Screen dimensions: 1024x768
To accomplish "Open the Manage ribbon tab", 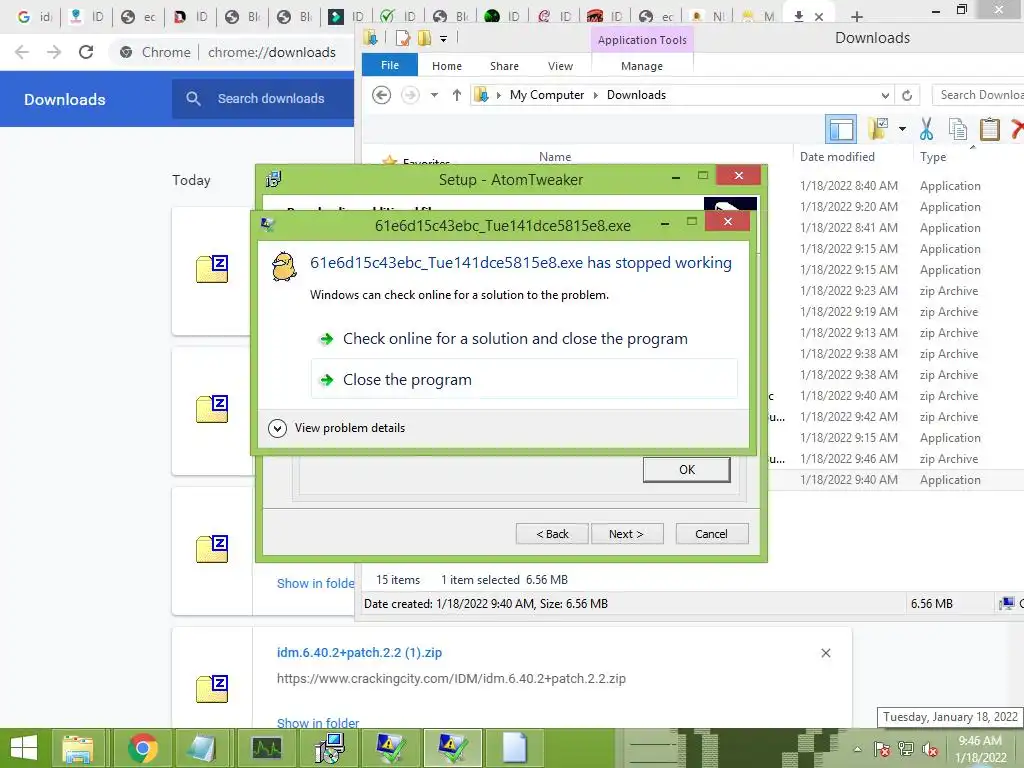I will (642, 66).
